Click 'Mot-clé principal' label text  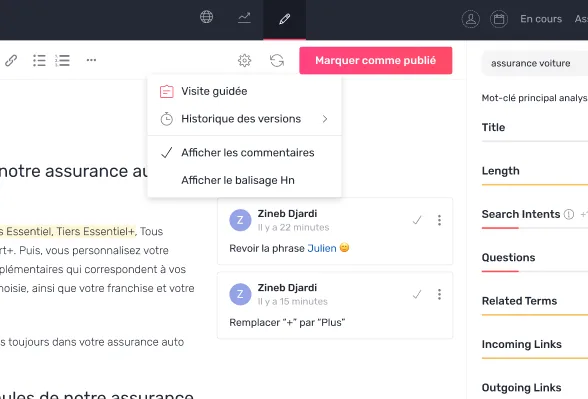[x=519, y=98]
